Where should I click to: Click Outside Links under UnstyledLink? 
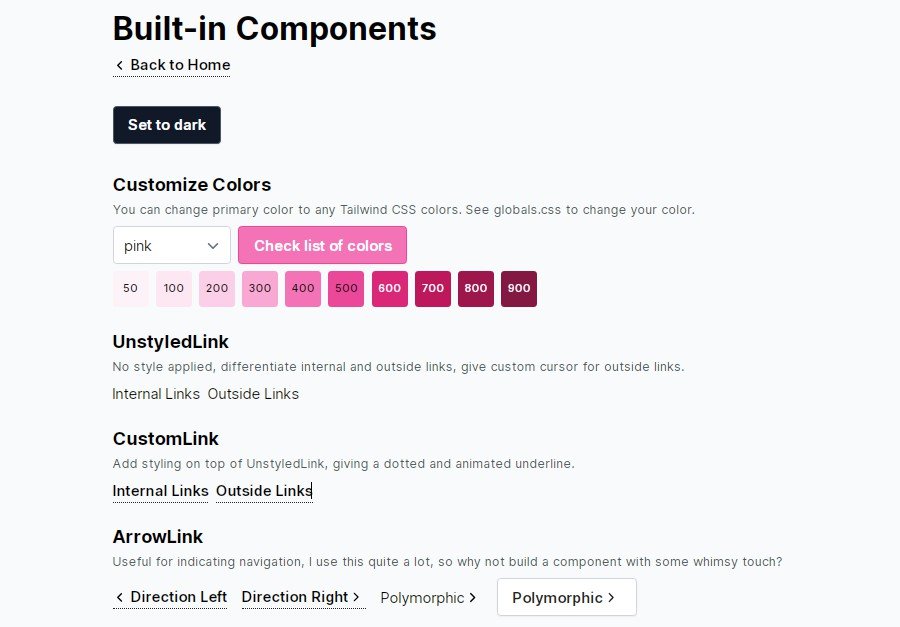coord(252,394)
